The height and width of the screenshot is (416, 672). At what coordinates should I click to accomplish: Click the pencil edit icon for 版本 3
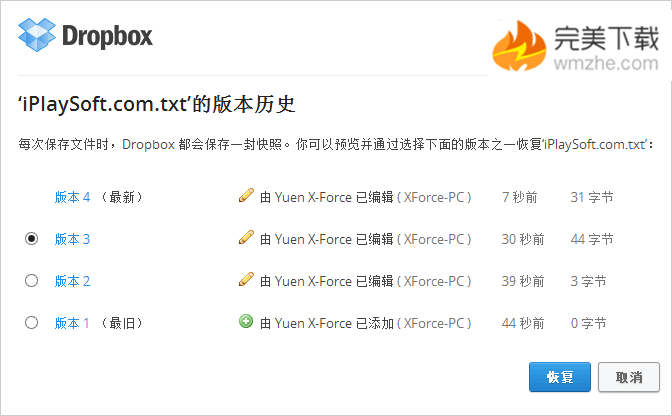(246, 239)
